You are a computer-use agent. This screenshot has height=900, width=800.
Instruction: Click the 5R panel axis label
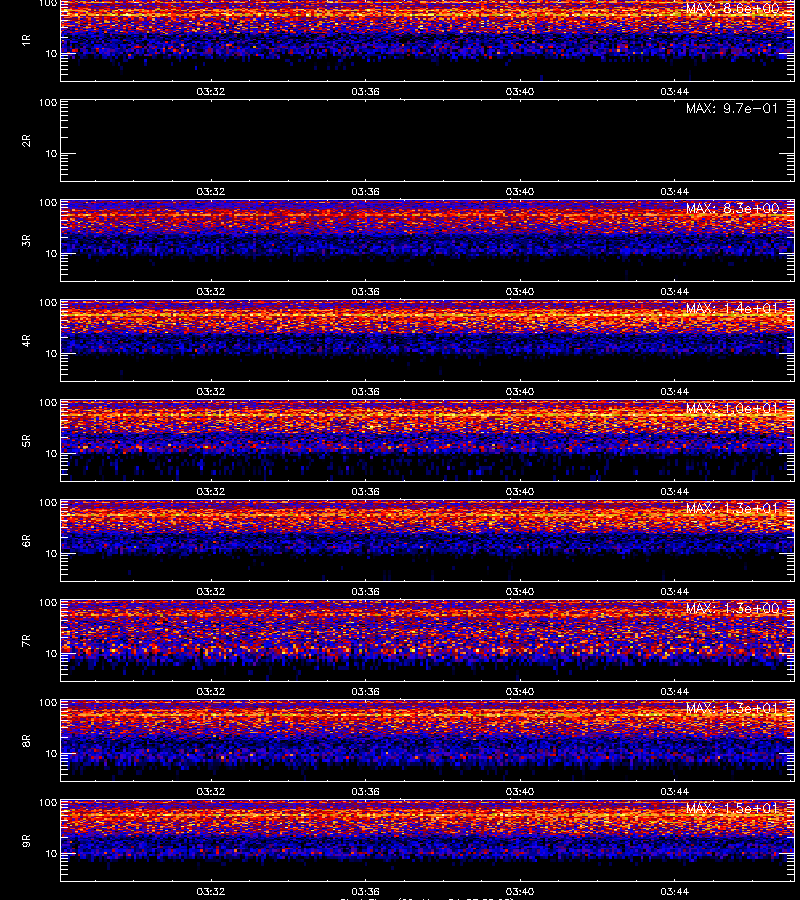(x=26, y=440)
